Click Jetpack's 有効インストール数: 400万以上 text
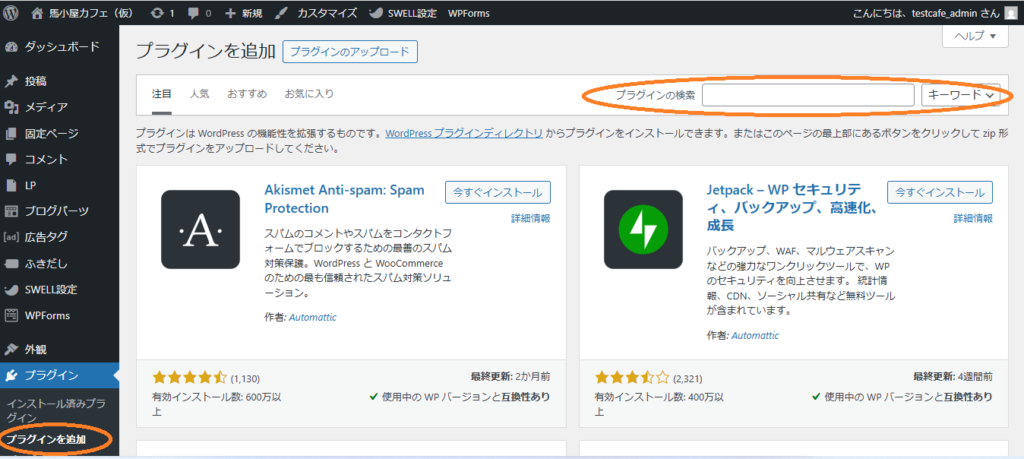 pos(659,404)
